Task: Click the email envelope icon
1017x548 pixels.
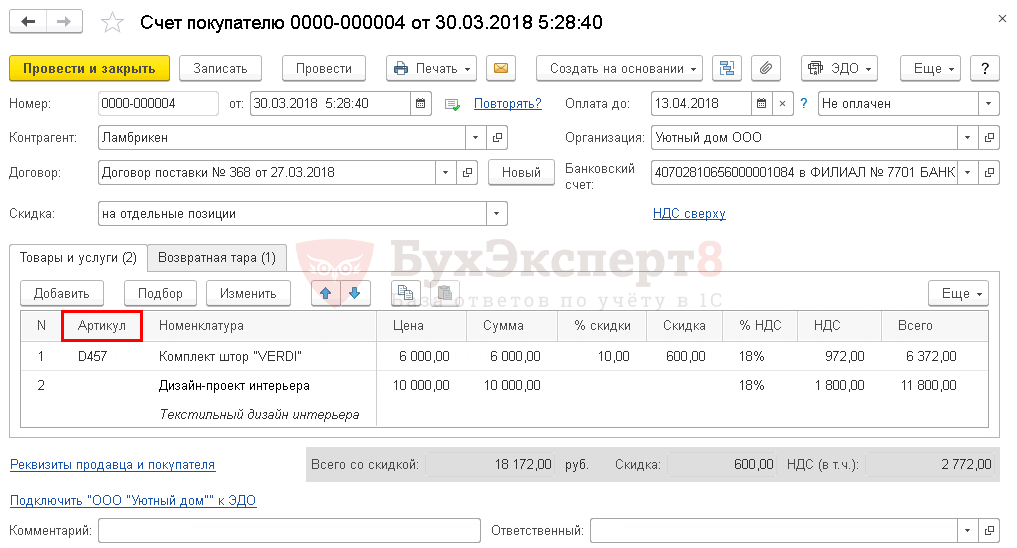Action: pos(500,69)
